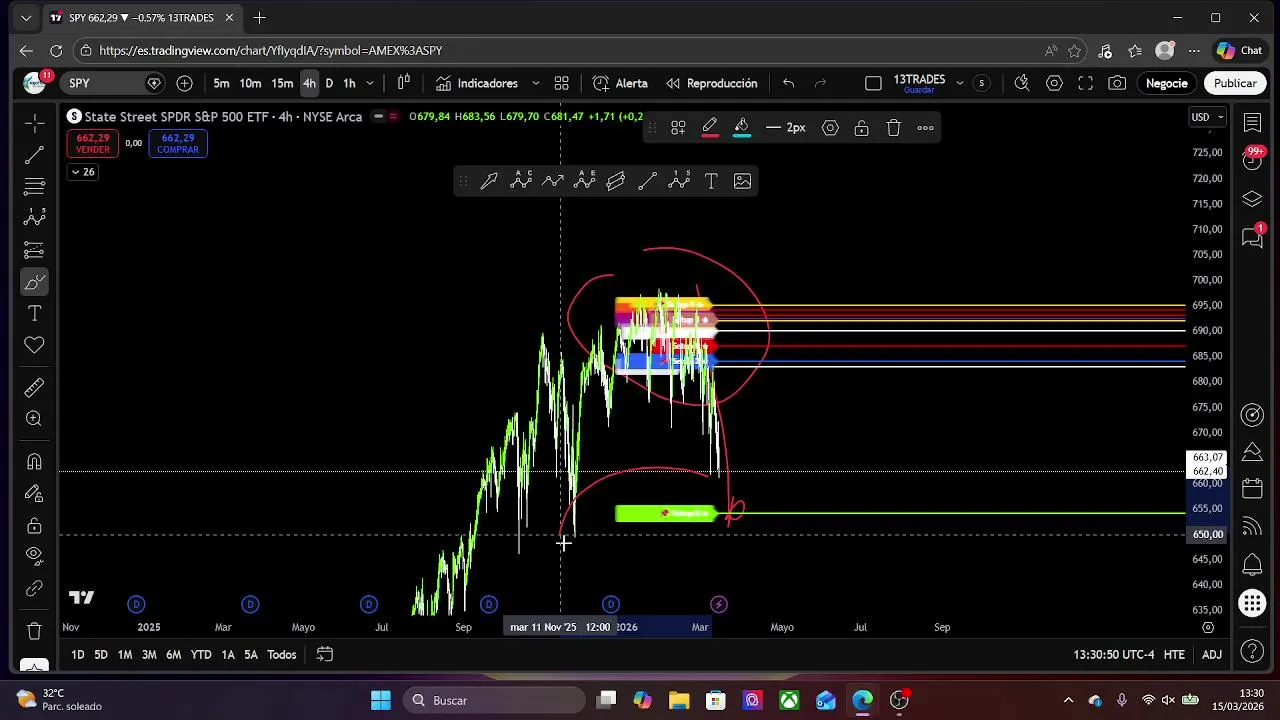
Task: Switch to the 1h timeframe
Action: tap(349, 83)
